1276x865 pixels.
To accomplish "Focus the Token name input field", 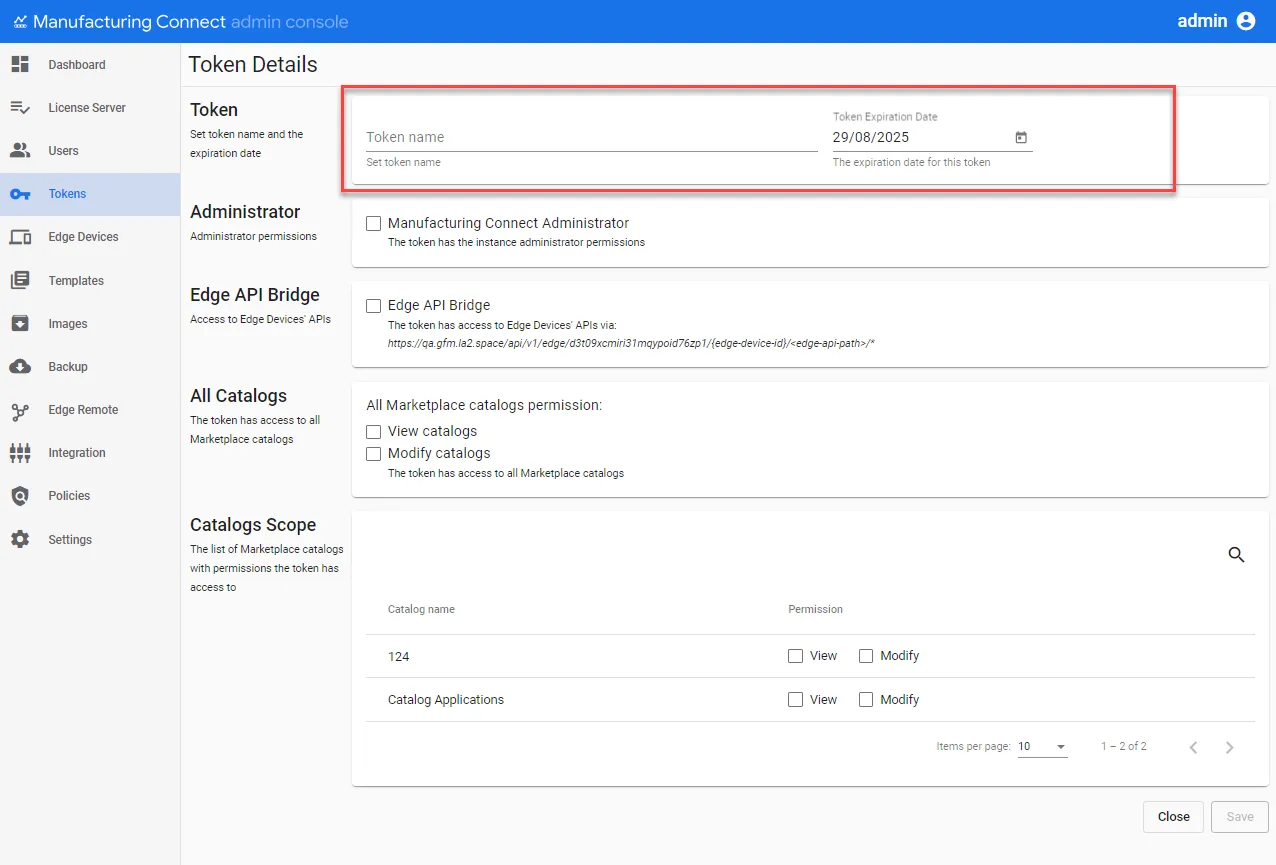I will (592, 138).
